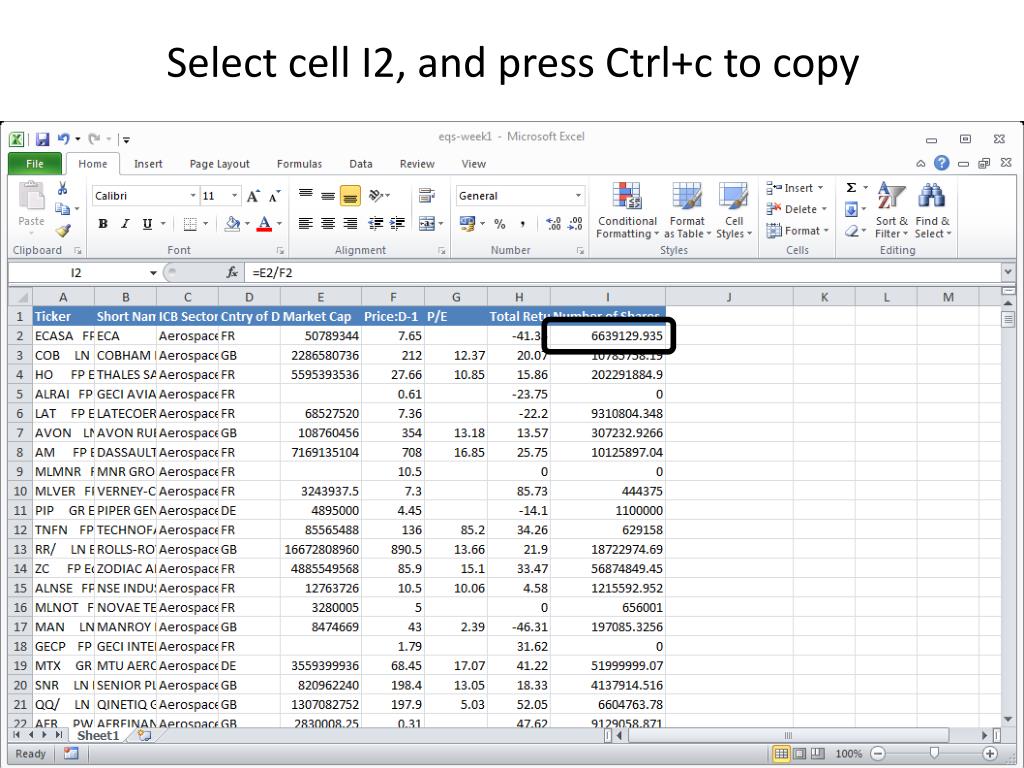Click the Font Color red A icon

coord(264,224)
